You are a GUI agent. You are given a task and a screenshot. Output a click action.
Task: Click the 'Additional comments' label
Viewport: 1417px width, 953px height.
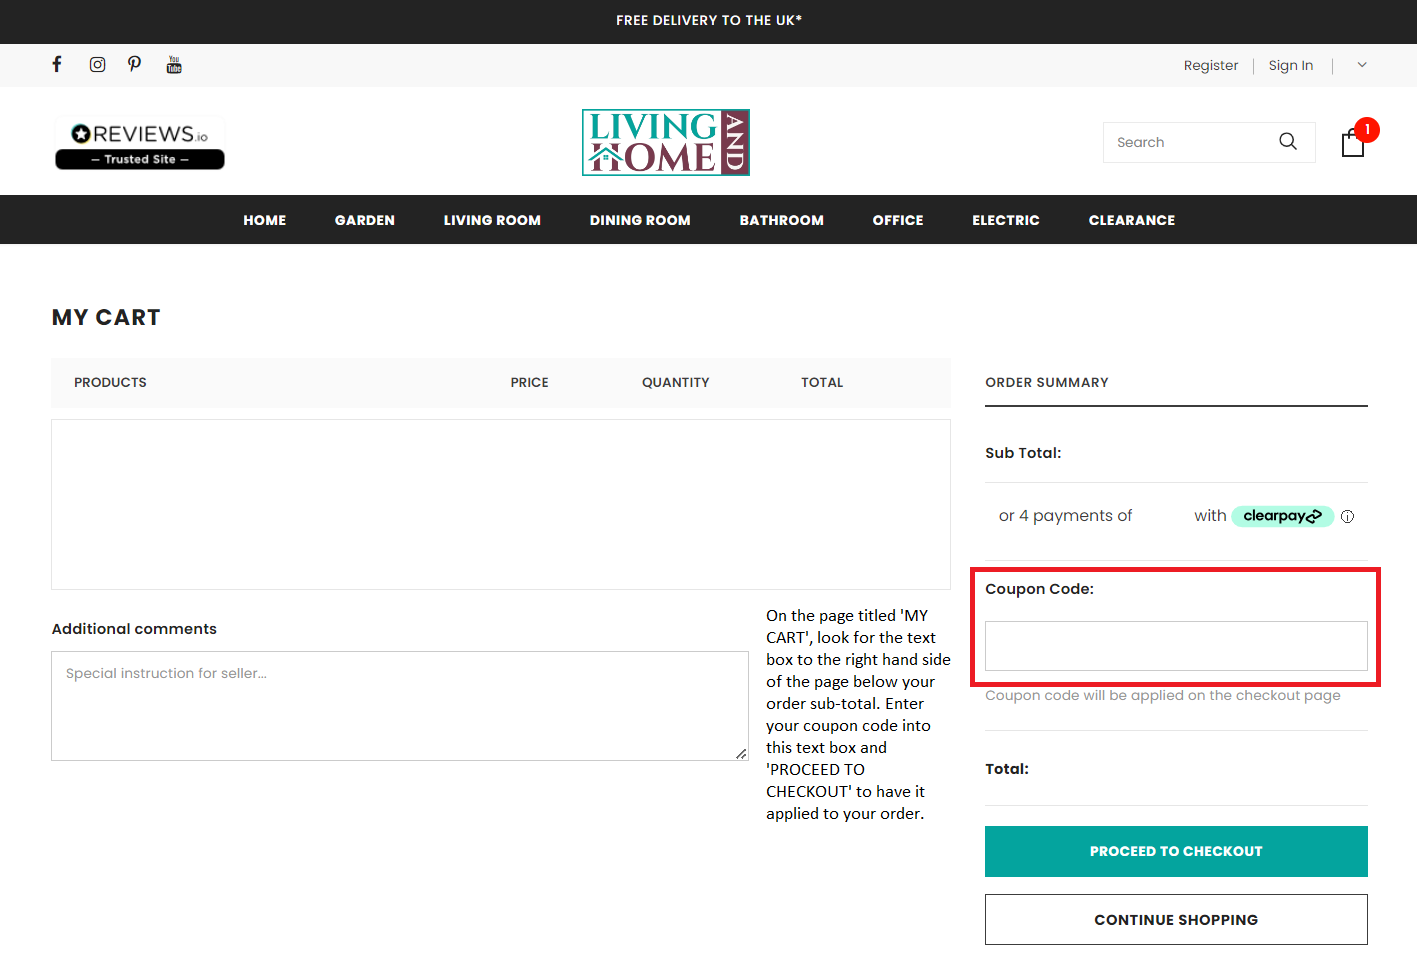(134, 629)
